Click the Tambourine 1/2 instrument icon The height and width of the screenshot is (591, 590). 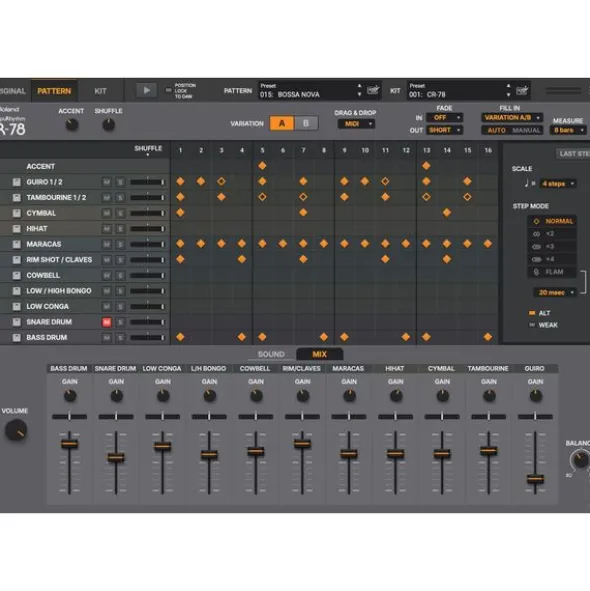pos(16,198)
